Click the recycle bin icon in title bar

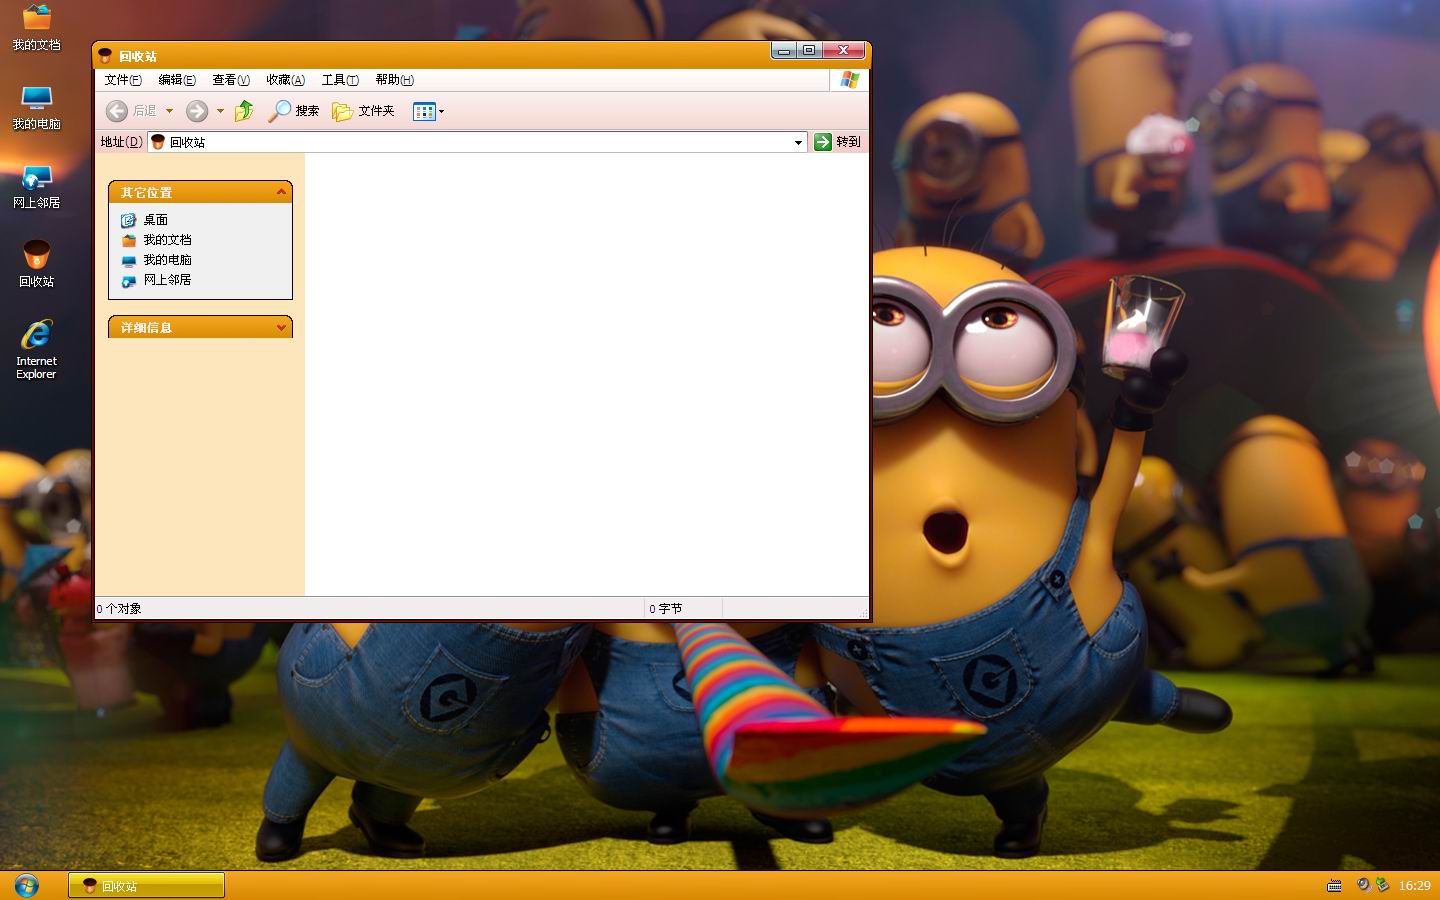point(105,56)
